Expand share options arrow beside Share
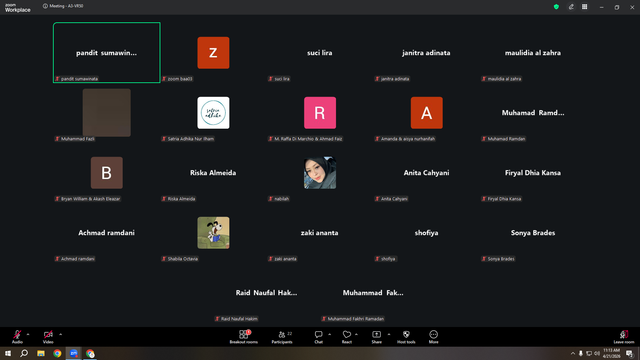Image resolution: width=640 pixels, height=360 pixels. coord(389,334)
